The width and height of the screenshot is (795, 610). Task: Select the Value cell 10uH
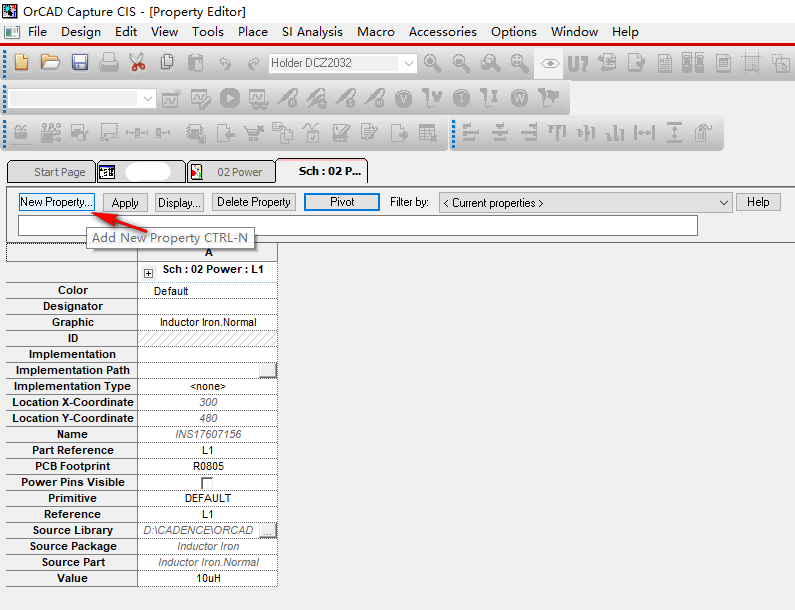tap(208, 579)
